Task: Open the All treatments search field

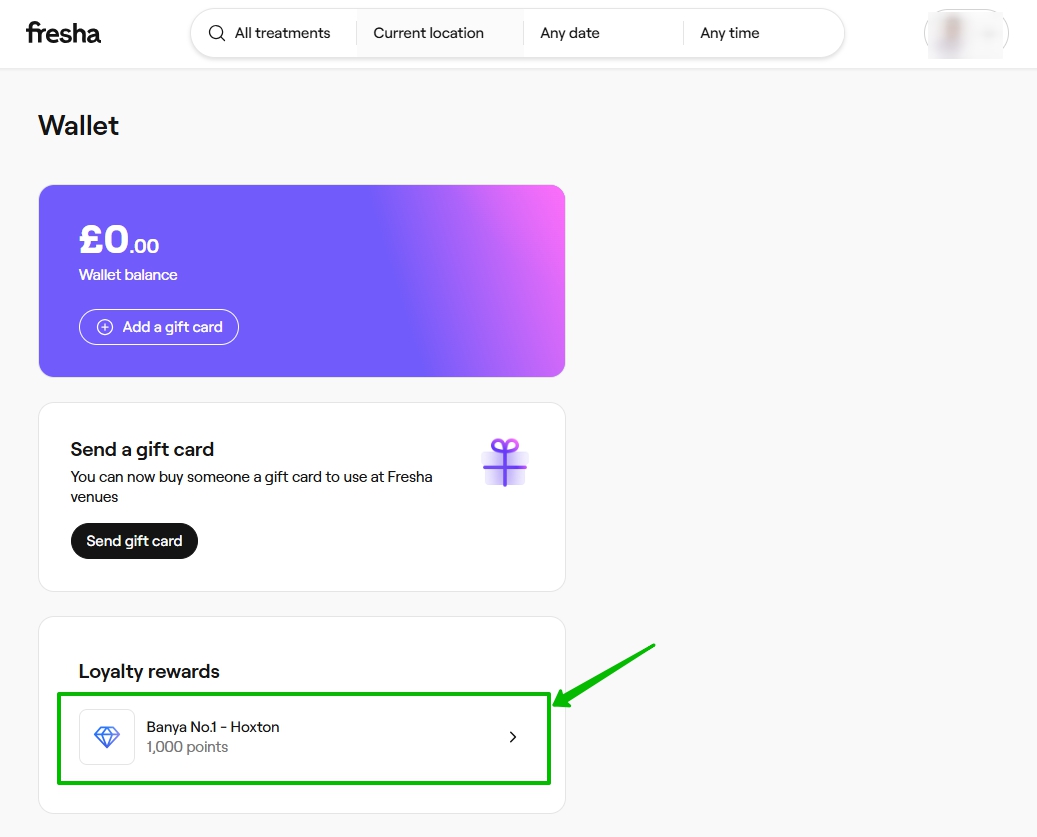Action: pyautogui.click(x=282, y=33)
